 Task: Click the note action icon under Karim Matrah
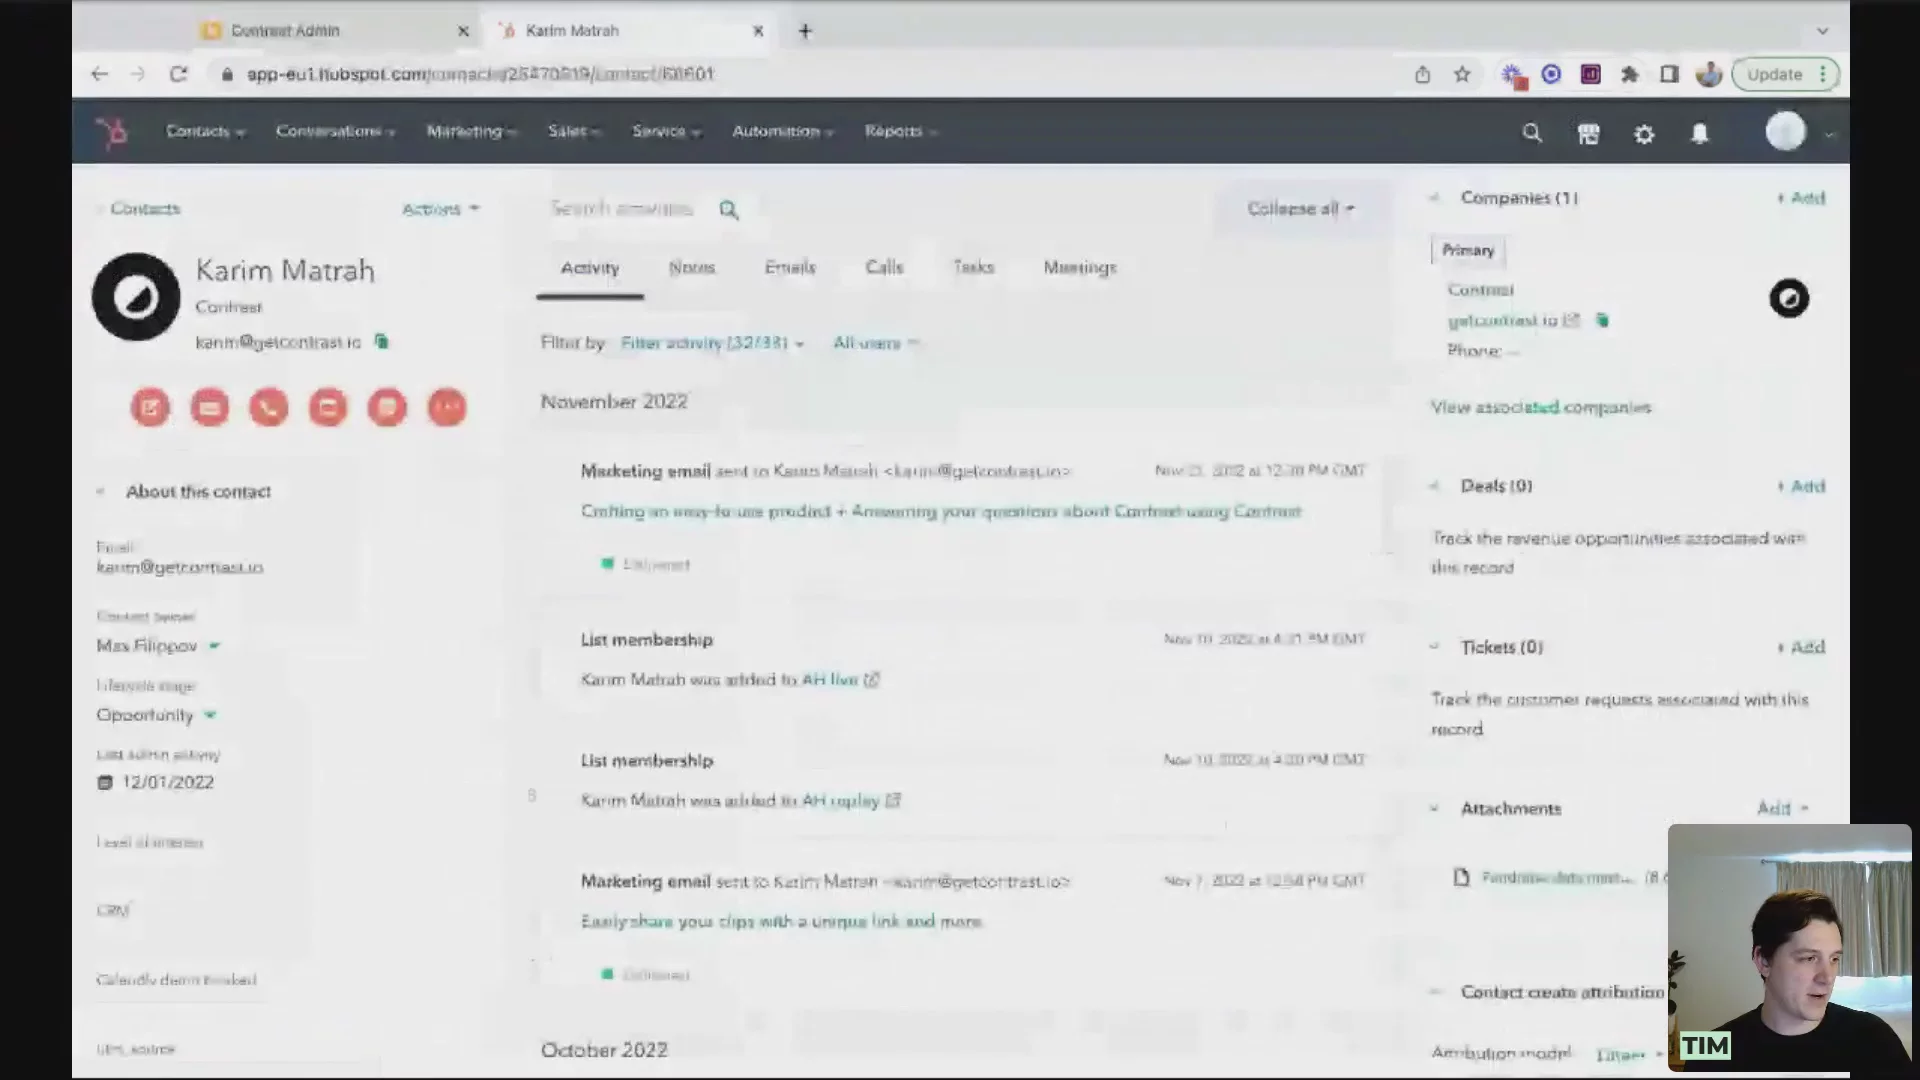click(150, 407)
